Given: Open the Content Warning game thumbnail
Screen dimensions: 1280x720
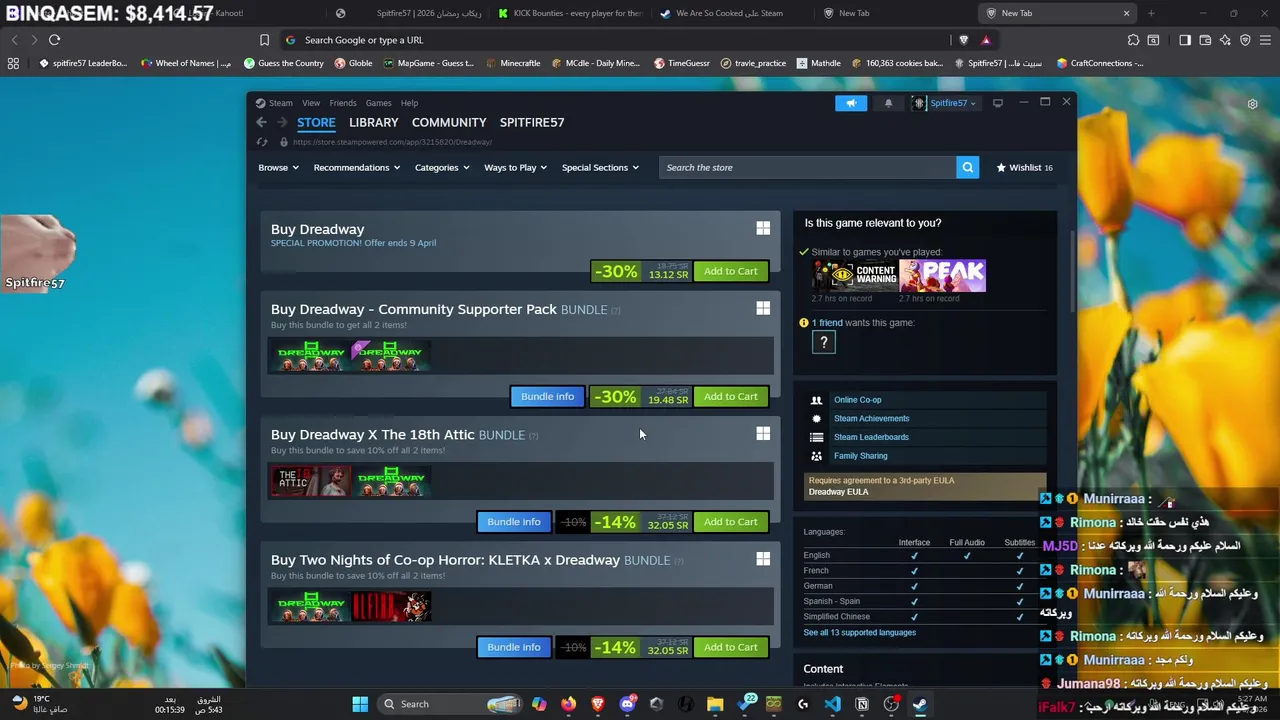Looking at the screenshot, I should (x=855, y=275).
